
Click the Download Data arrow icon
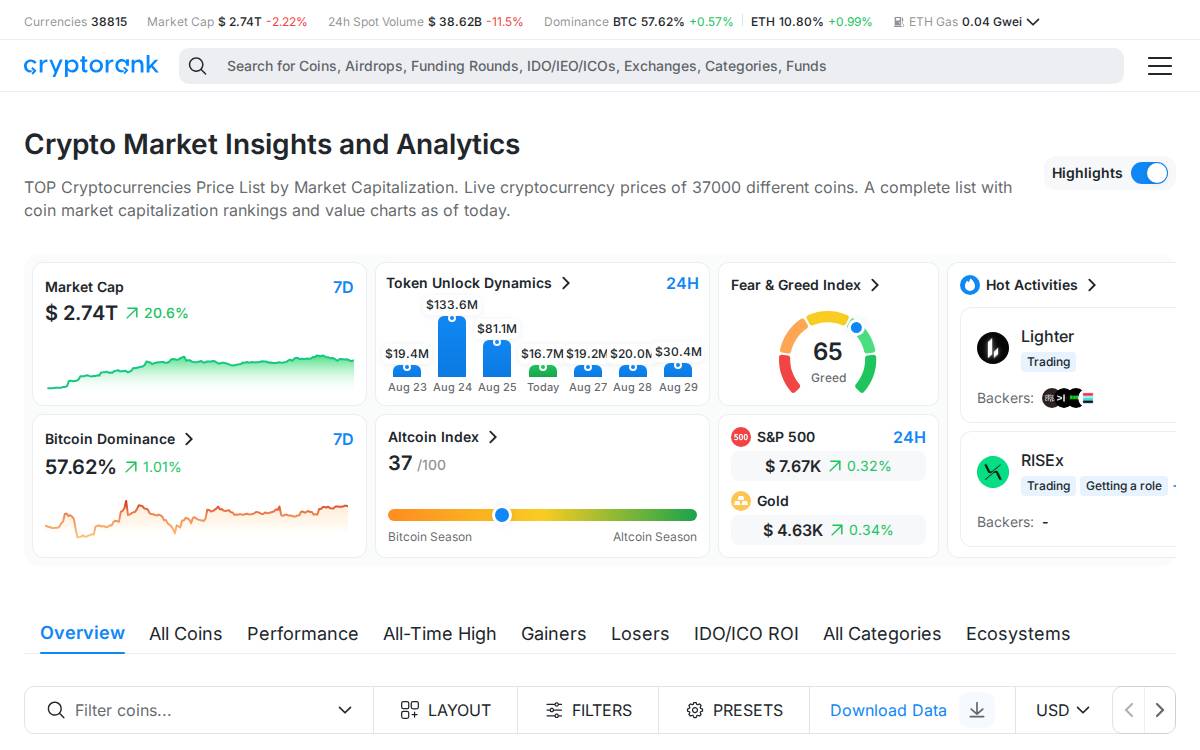[977, 710]
